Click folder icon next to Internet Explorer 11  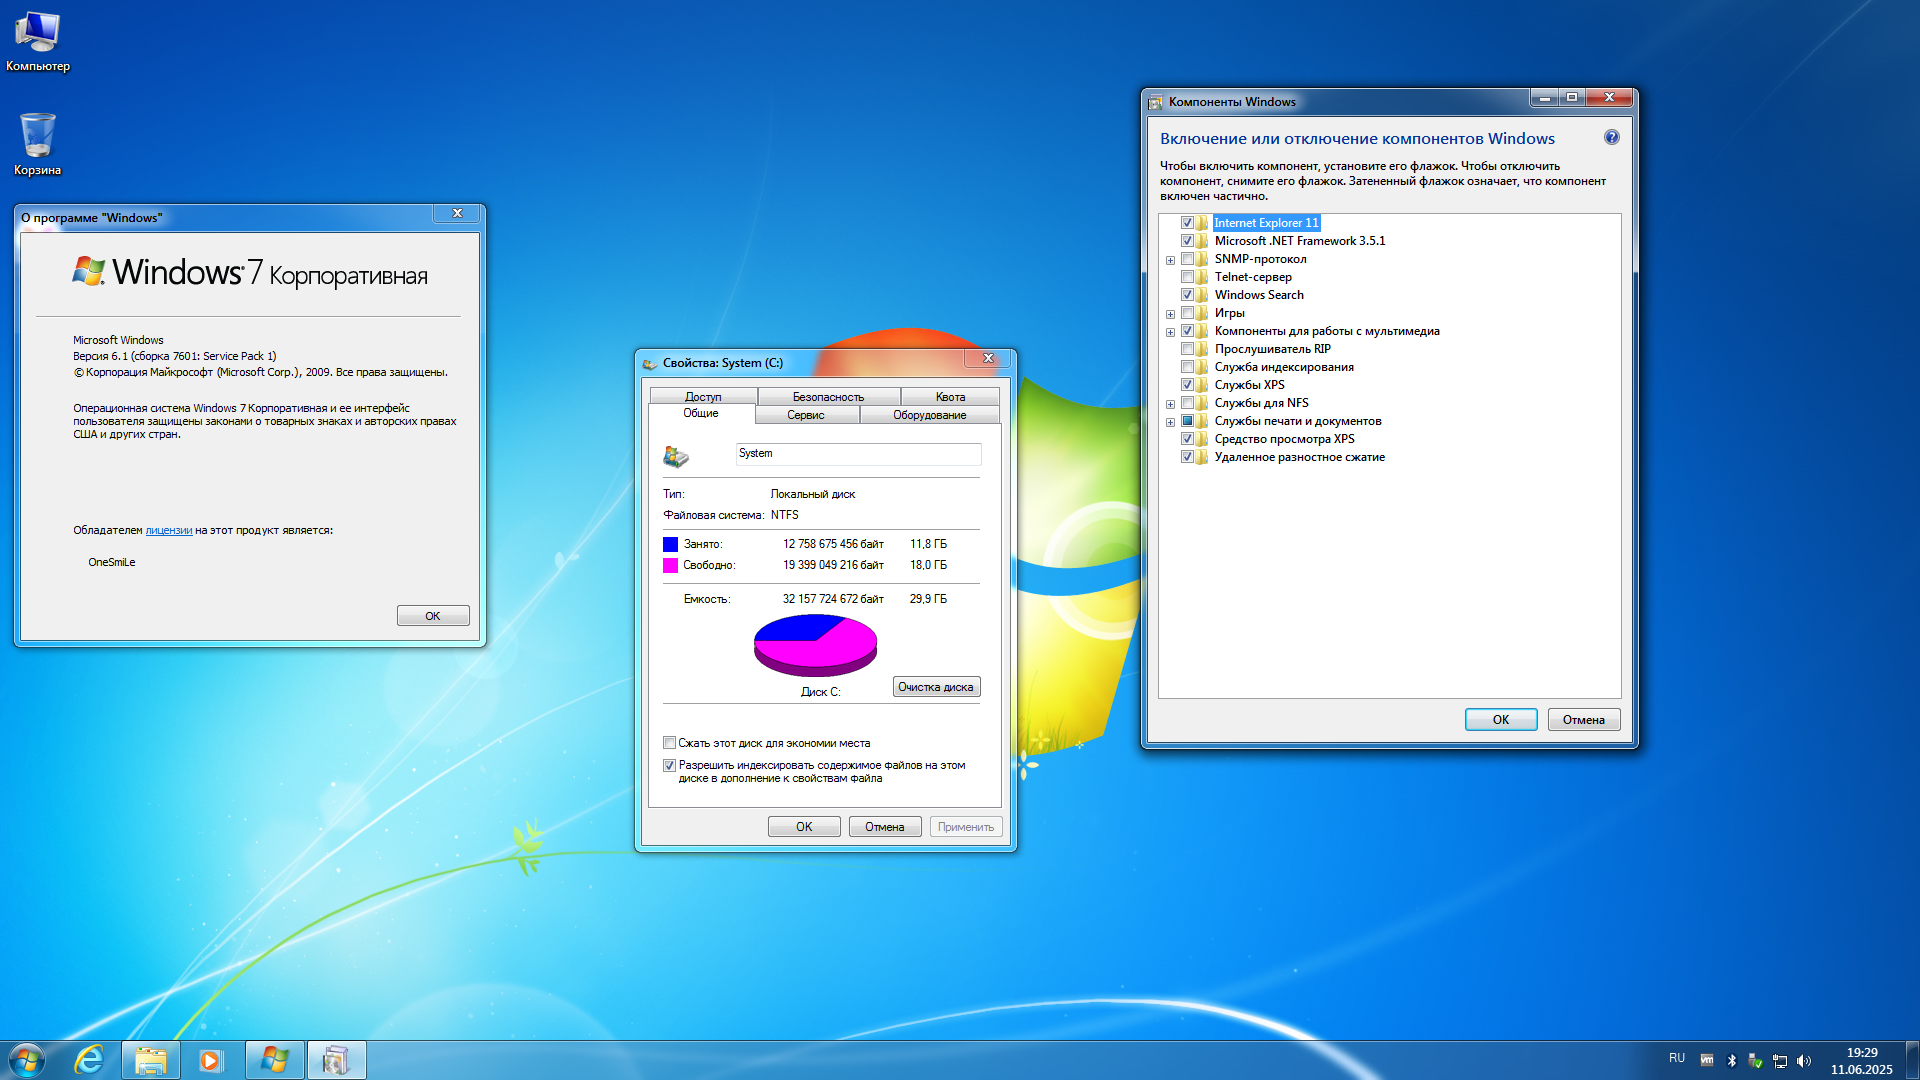[x=1203, y=223]
